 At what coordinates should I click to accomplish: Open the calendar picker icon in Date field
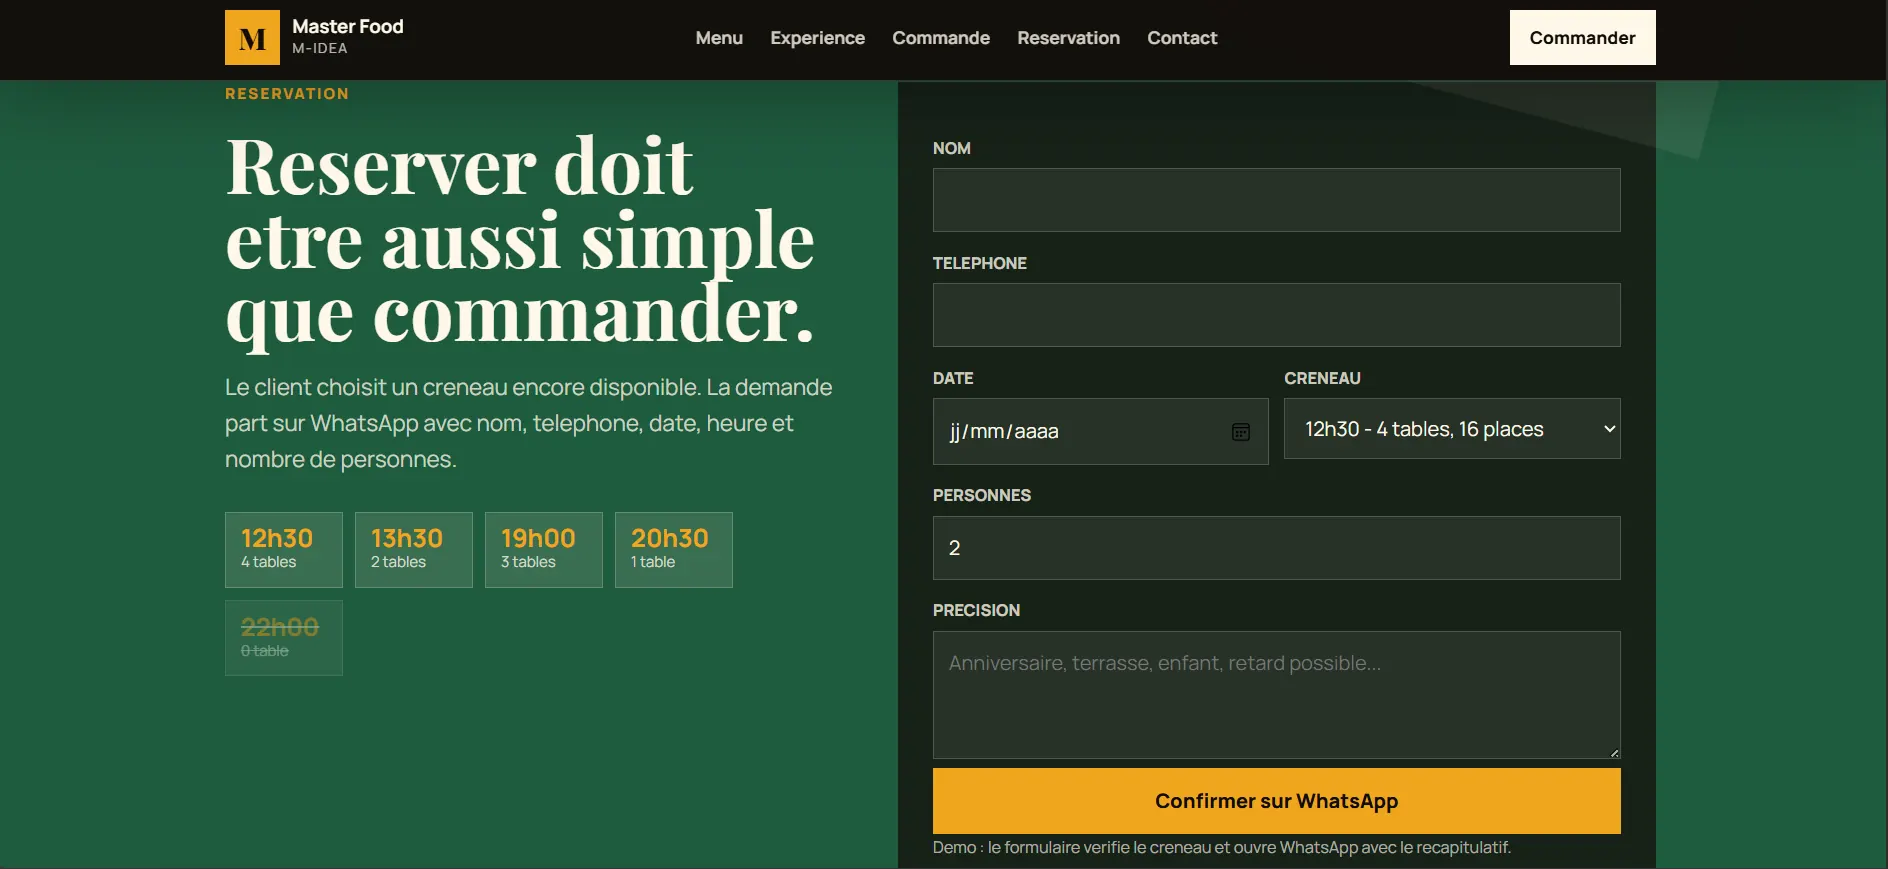coord(1240,432)
